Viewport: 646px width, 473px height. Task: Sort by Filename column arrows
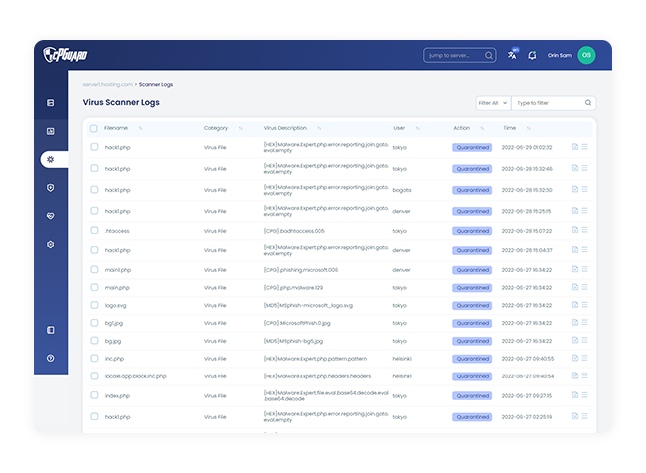coord(140,129)
